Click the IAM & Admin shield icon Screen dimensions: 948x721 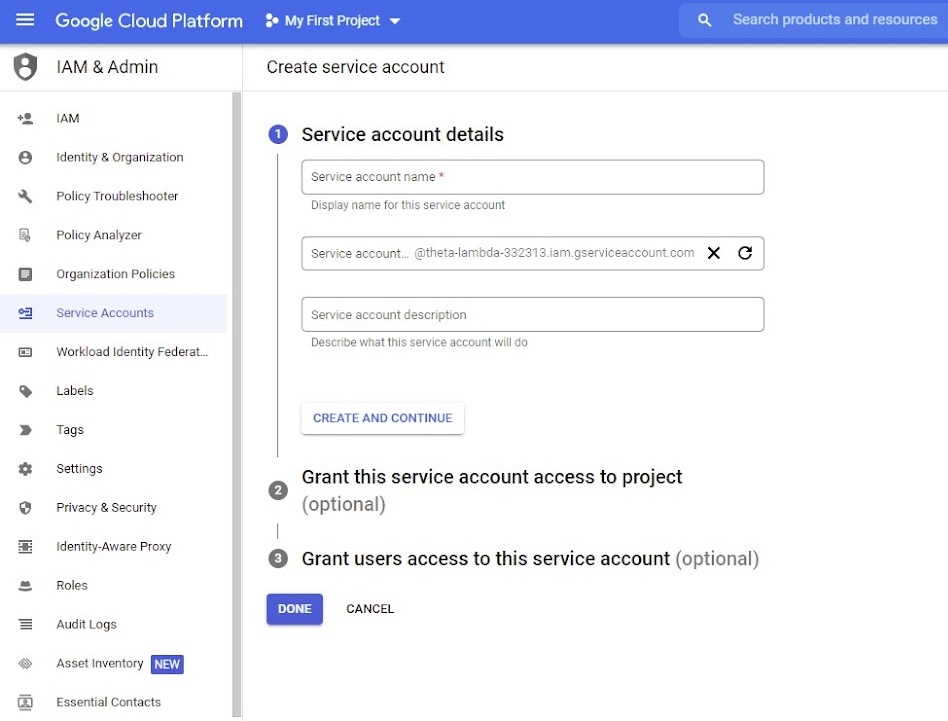(x=25, y=66)
